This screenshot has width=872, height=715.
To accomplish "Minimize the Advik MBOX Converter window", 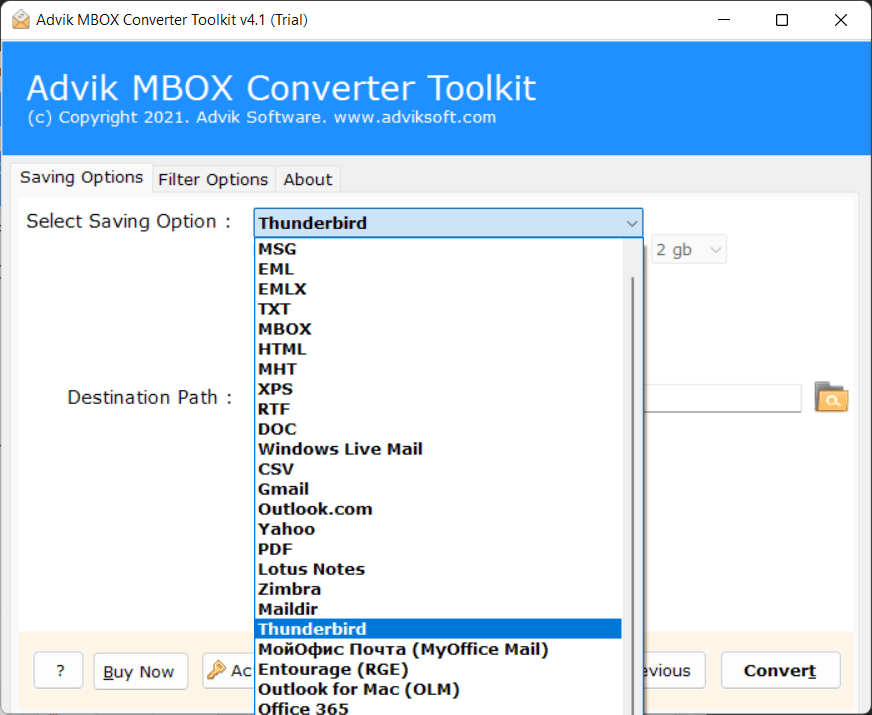I will coord(724,20).
